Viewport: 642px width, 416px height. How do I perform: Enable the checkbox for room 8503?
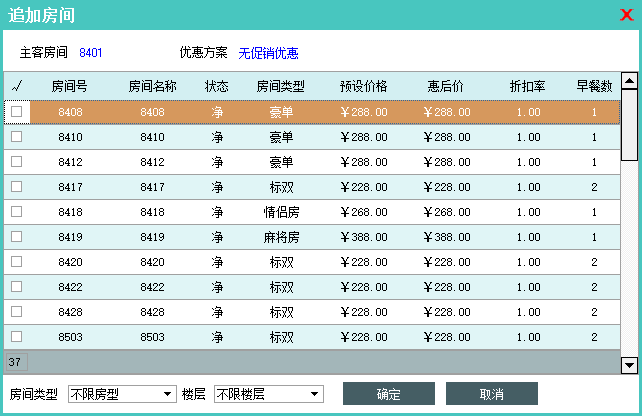point(16,337)
